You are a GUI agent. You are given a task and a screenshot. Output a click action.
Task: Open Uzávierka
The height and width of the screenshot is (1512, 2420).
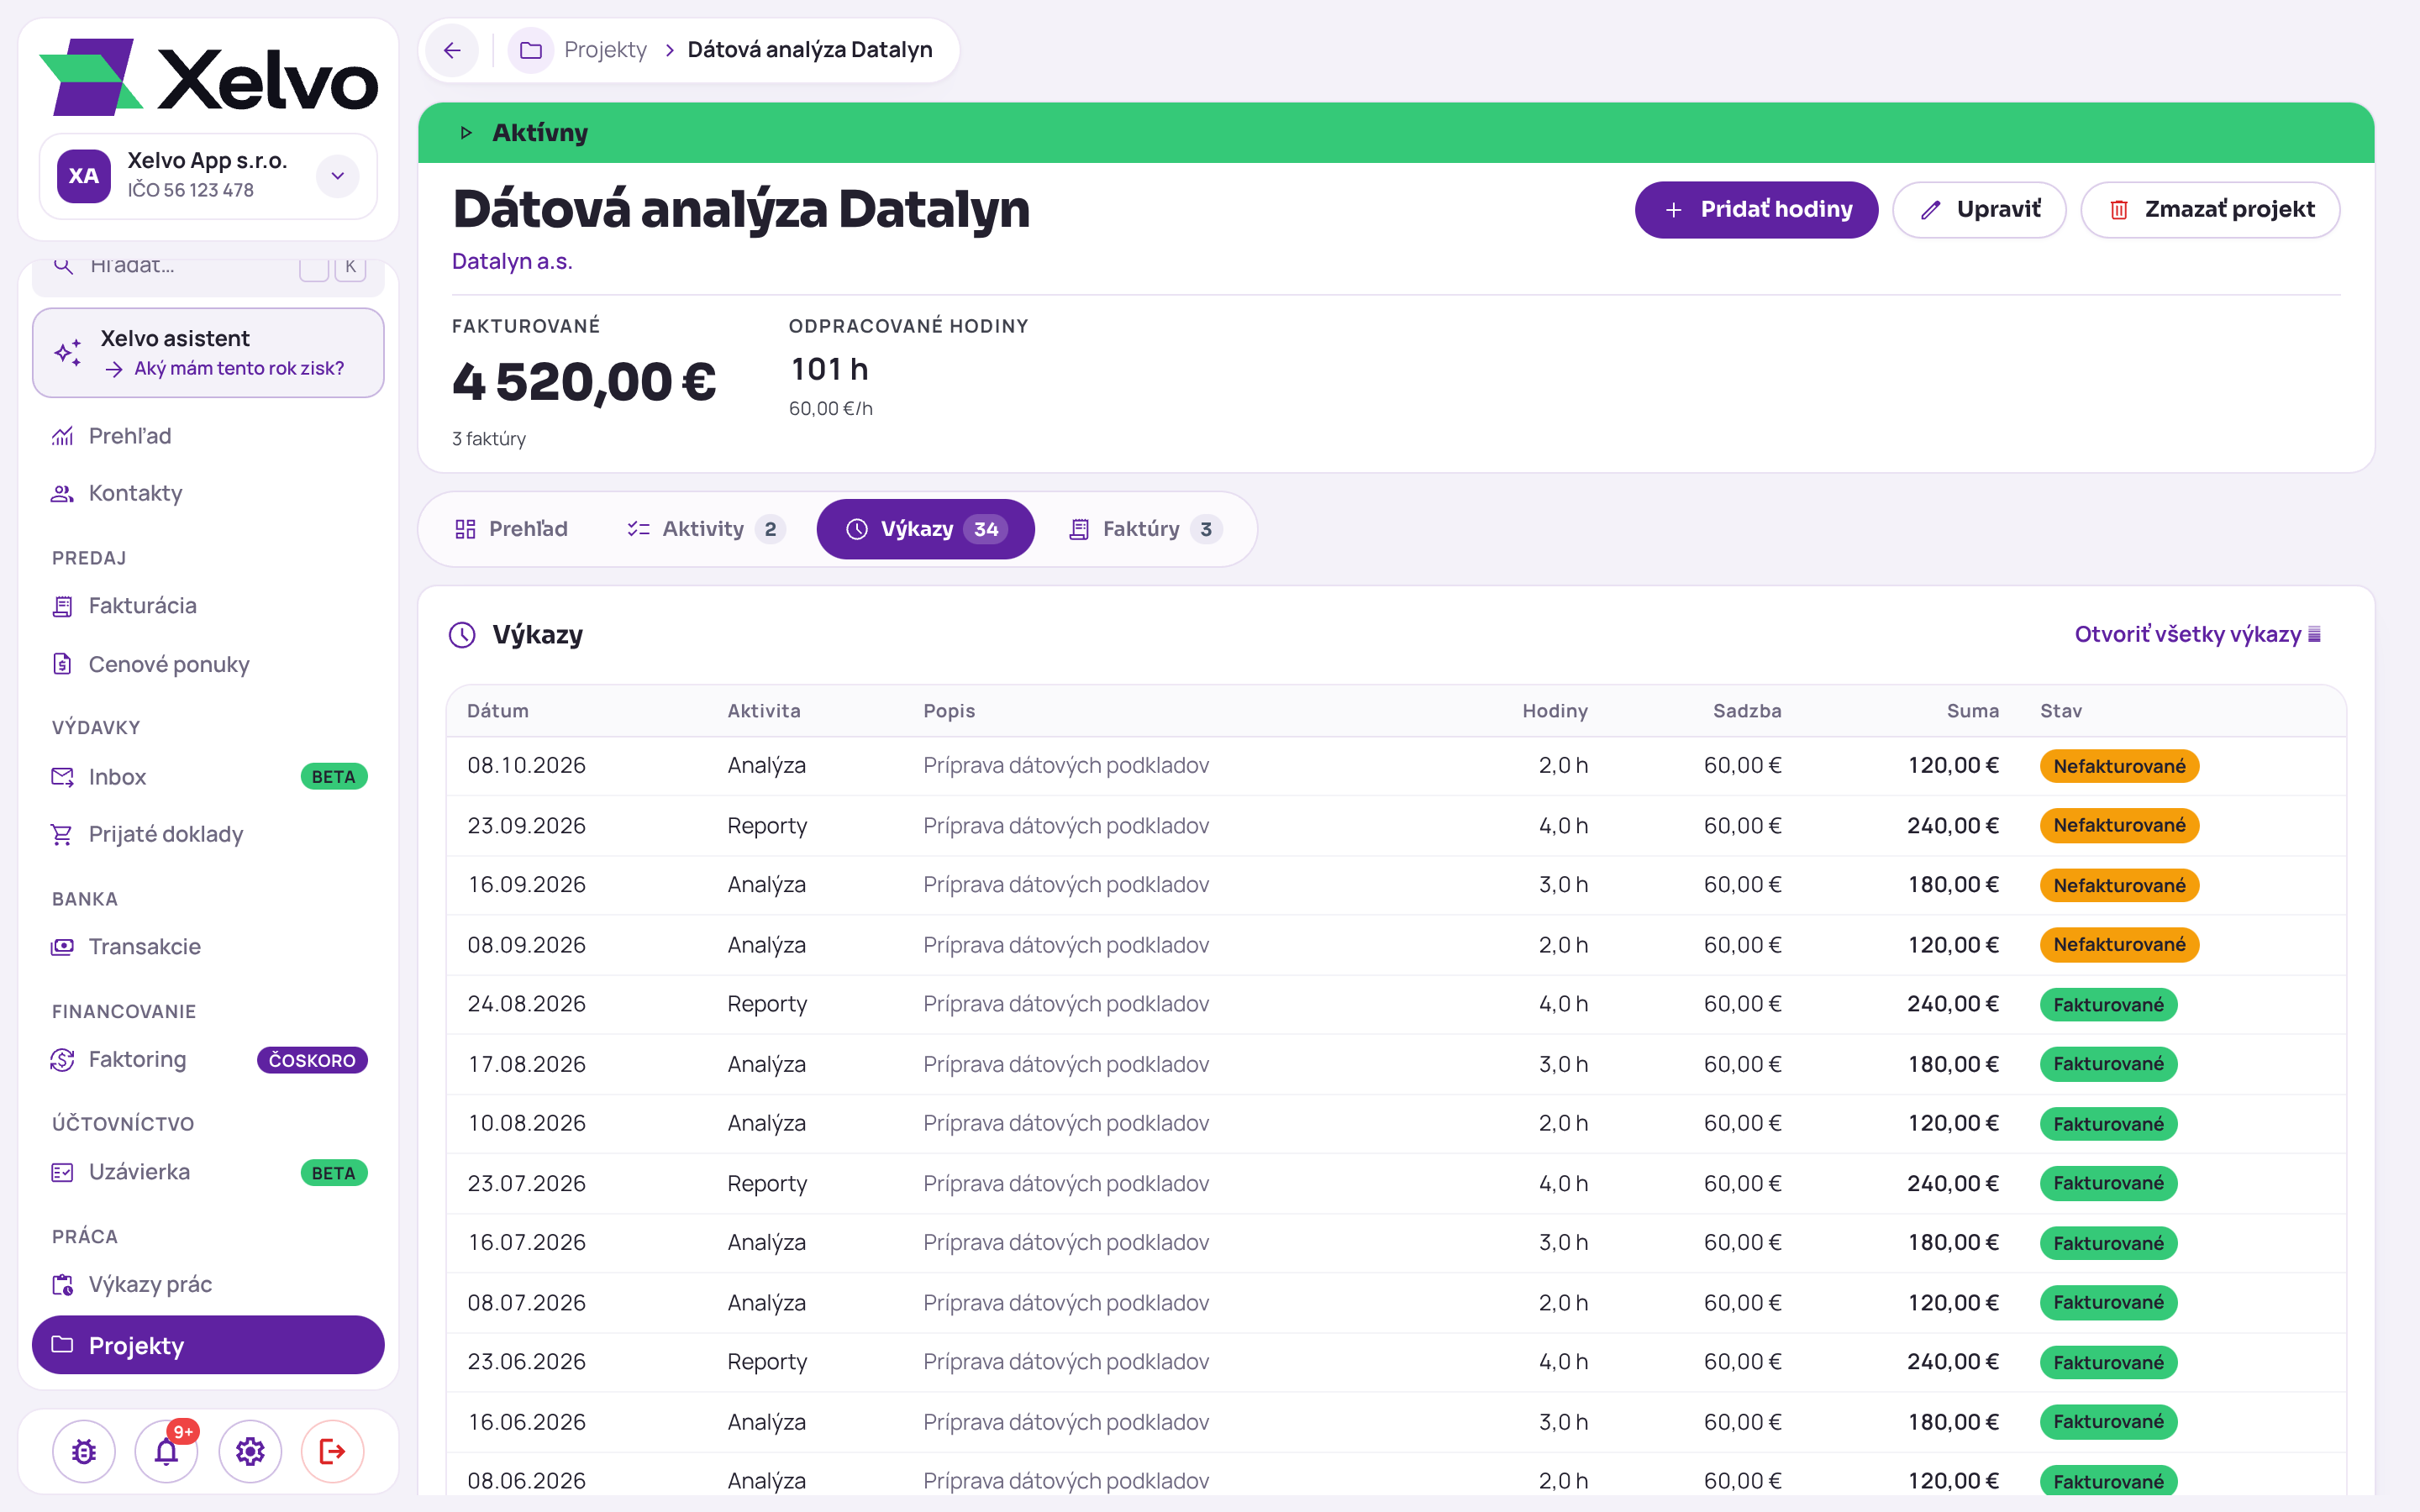208,1172
